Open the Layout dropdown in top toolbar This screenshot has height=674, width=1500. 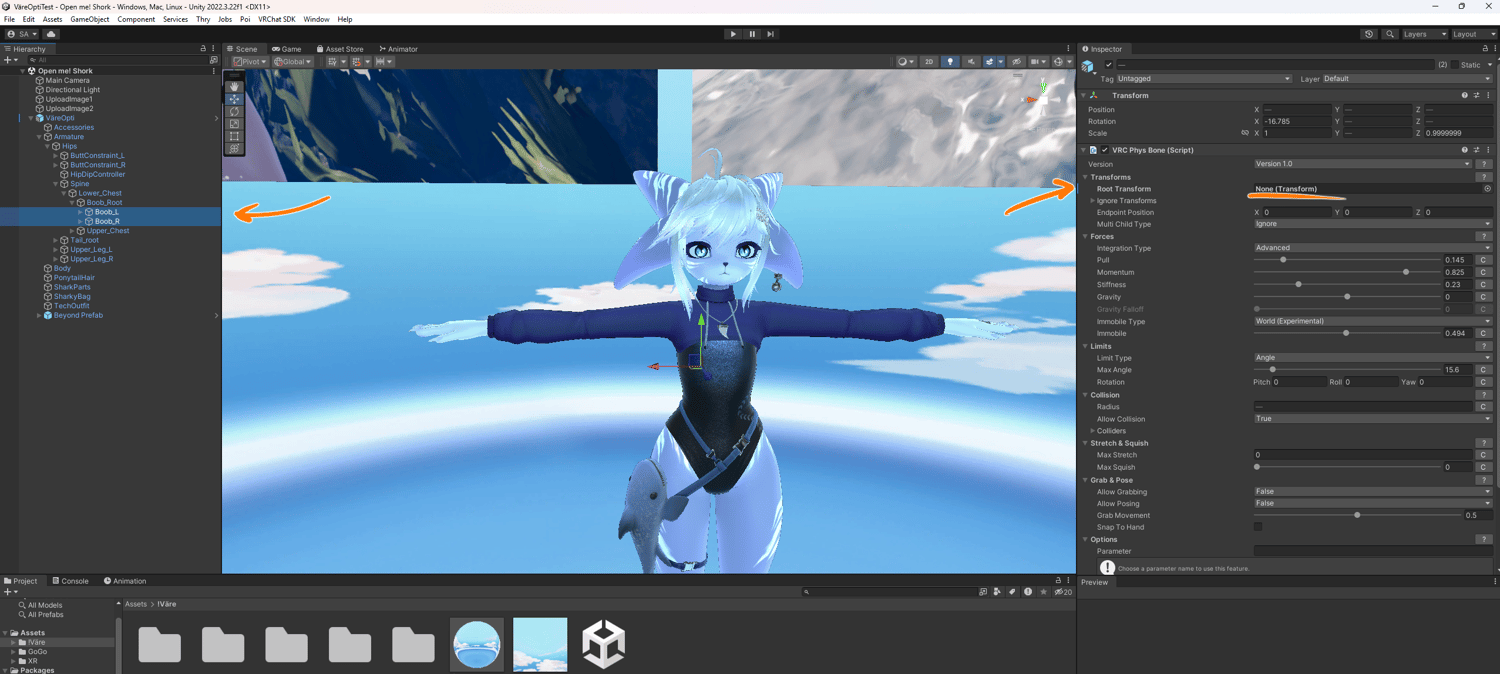coord(1474,34)
